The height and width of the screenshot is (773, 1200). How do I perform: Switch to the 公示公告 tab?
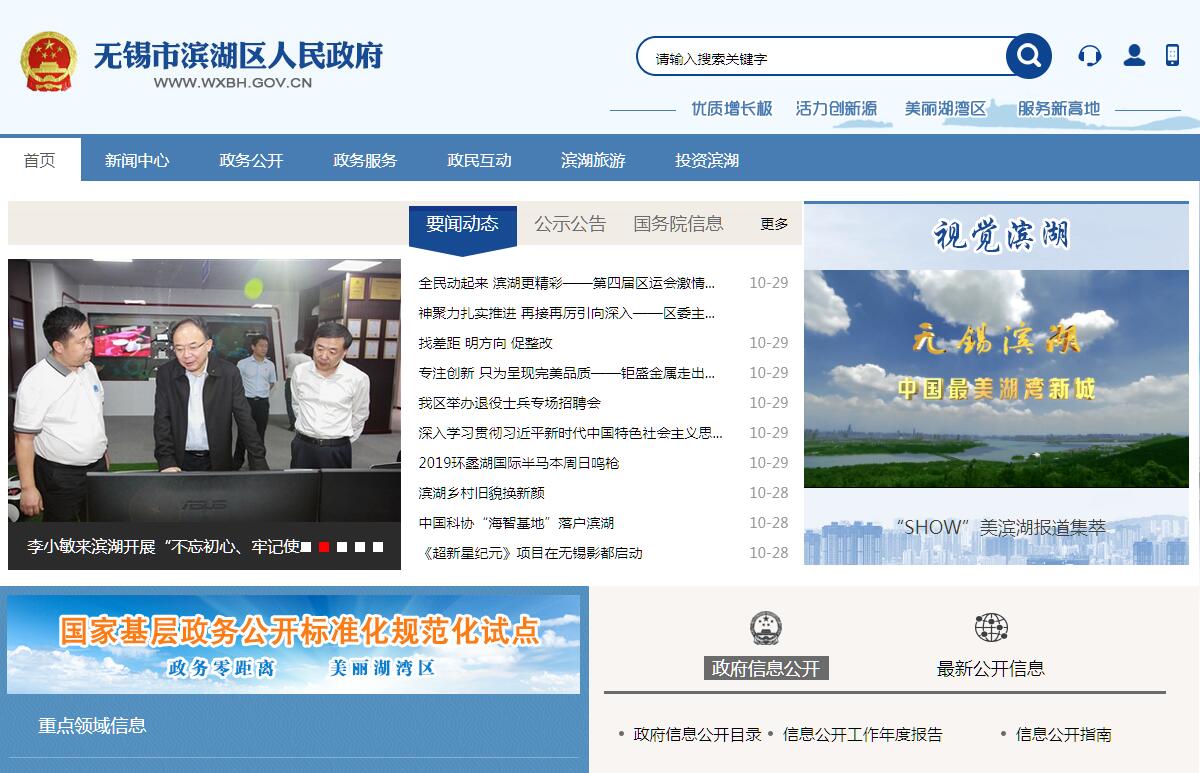click(x=570, y=224)
